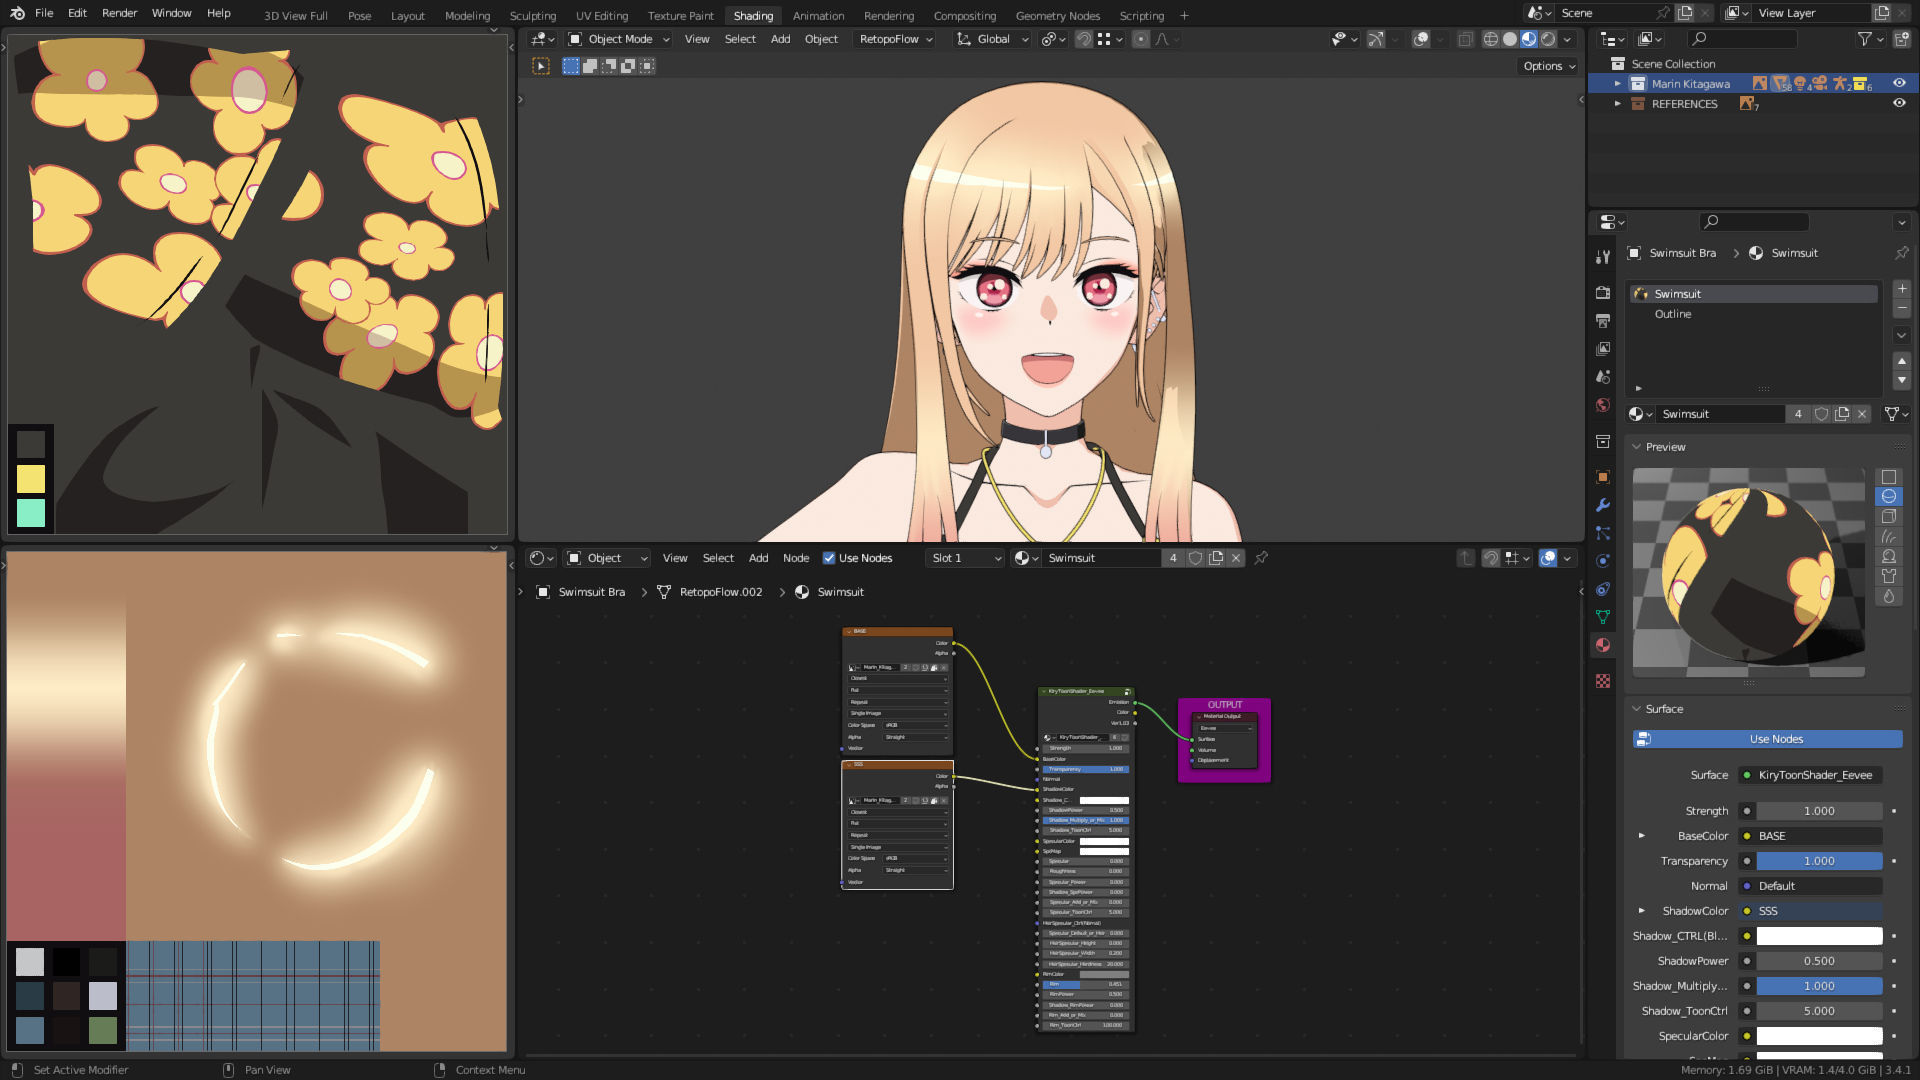The width and height of the screenshot is (1920, 1080).
Task: Move material slot down
Action: pos(1902,380)
